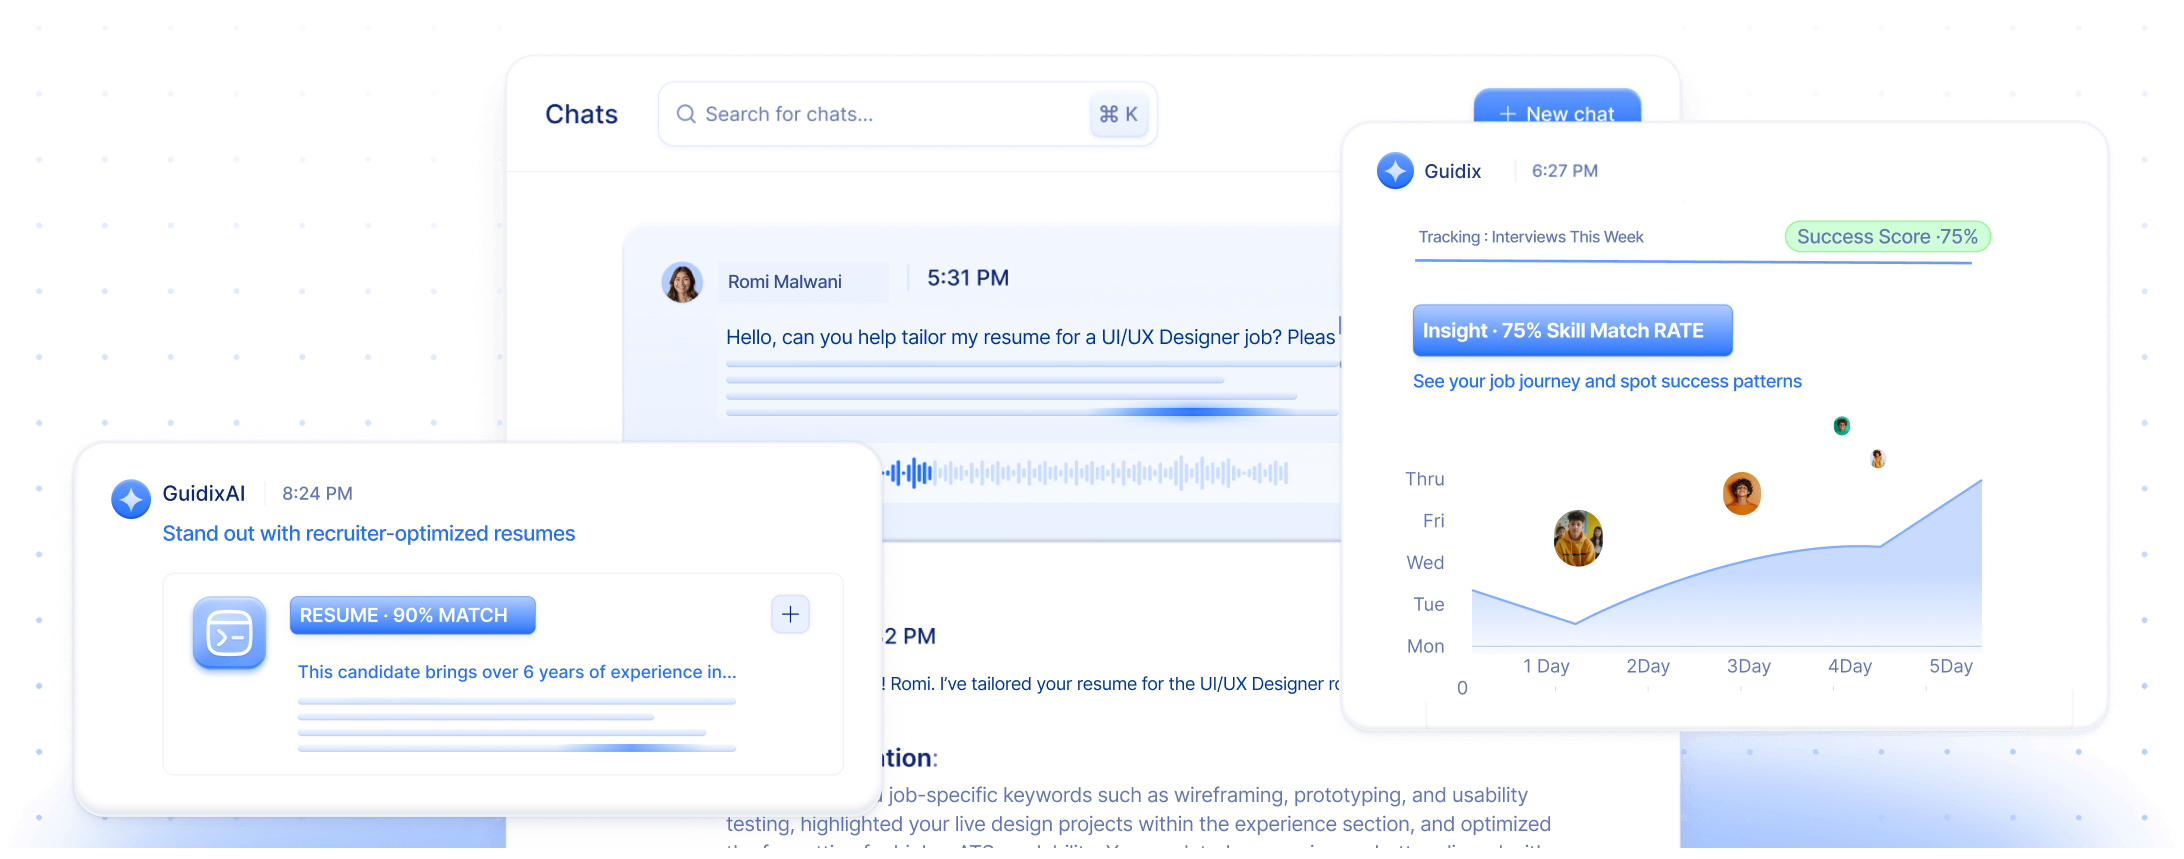Open Stand out with recruiter-optimized resumes link

pos(369,534)
